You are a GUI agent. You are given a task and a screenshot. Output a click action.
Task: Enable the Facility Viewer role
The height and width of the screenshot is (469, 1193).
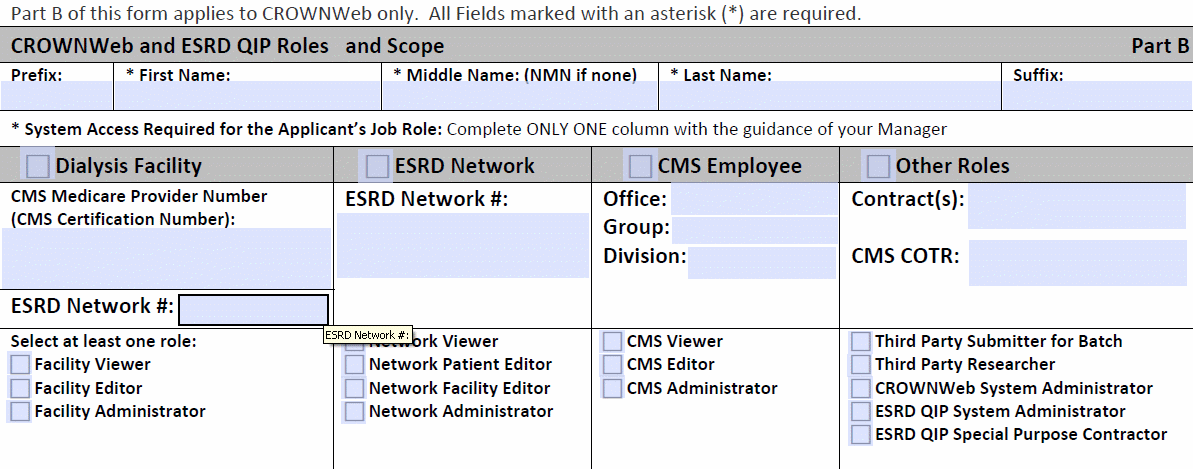tap(20, 365)
